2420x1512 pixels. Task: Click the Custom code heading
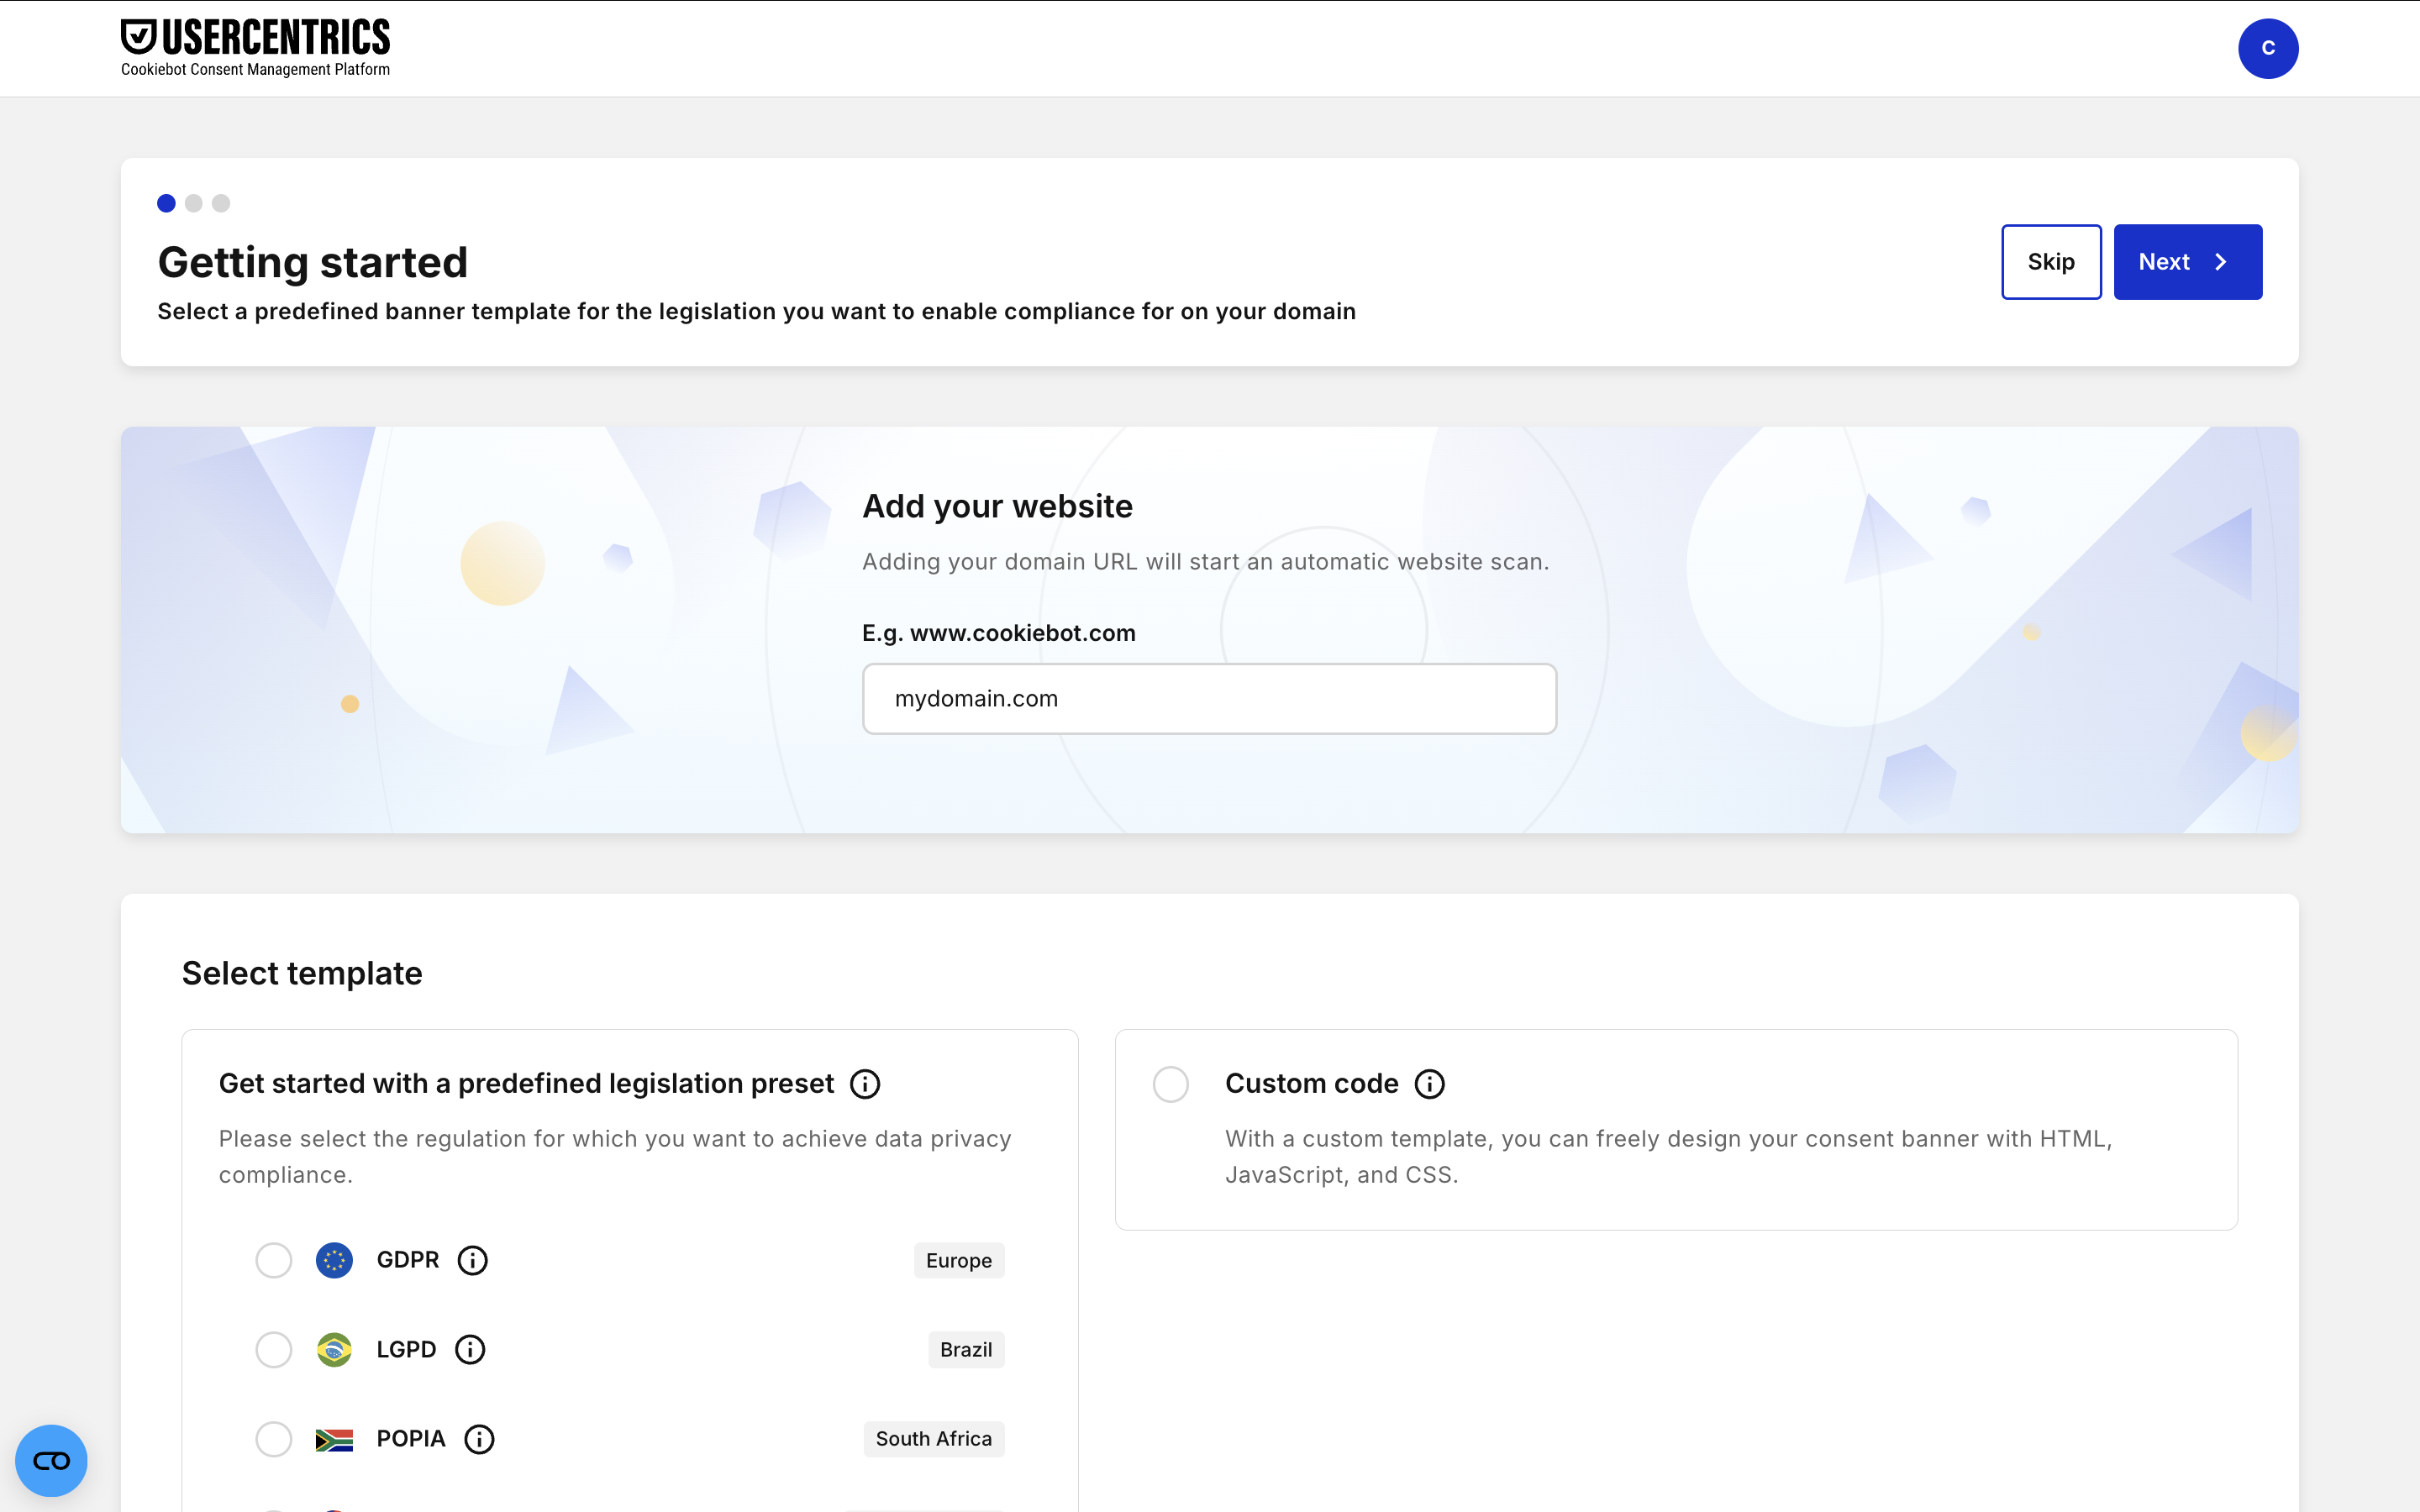(1311, 1084)
